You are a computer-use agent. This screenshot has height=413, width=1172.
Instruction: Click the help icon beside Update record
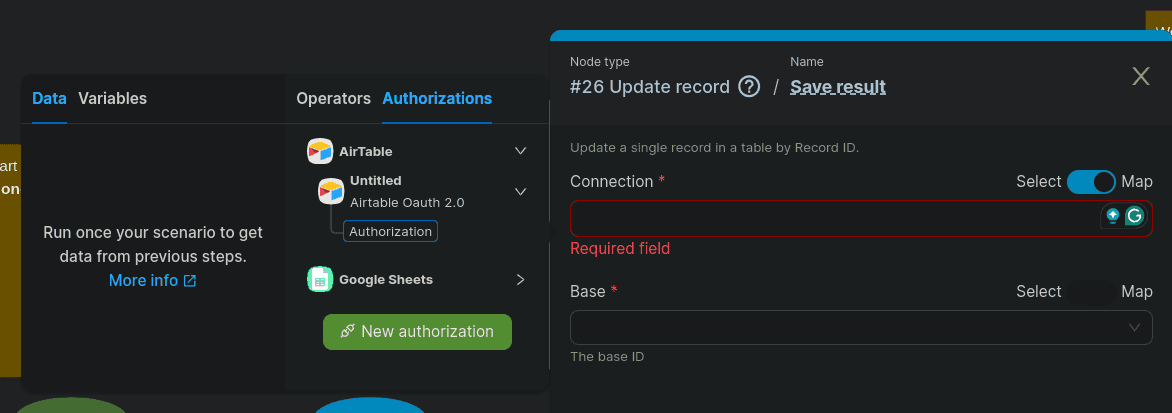point(749,87)
